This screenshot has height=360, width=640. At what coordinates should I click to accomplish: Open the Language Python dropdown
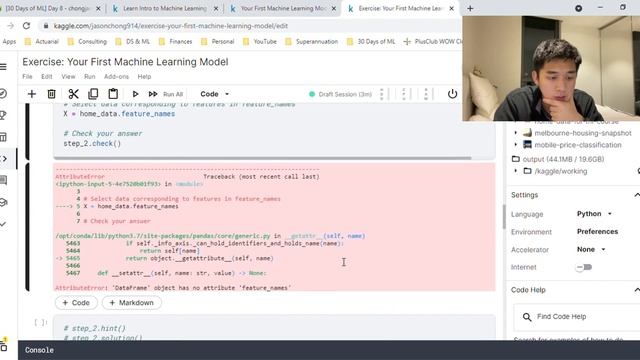(x=594, y=214)
